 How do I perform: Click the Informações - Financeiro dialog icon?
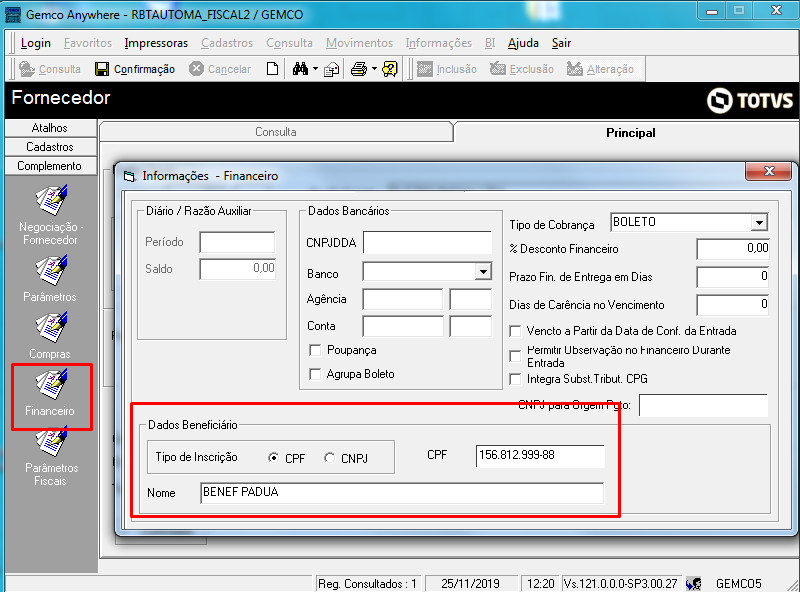tap(130, 177)
